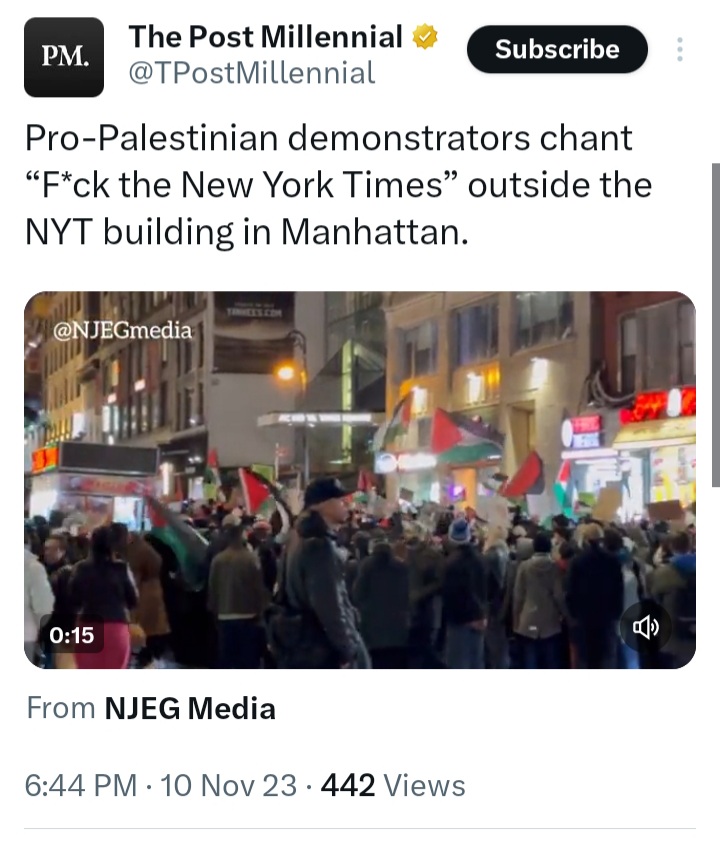This screenshot has height=846, width=720.
Task: Click the PM. logo text
Action: pos(65,56)
